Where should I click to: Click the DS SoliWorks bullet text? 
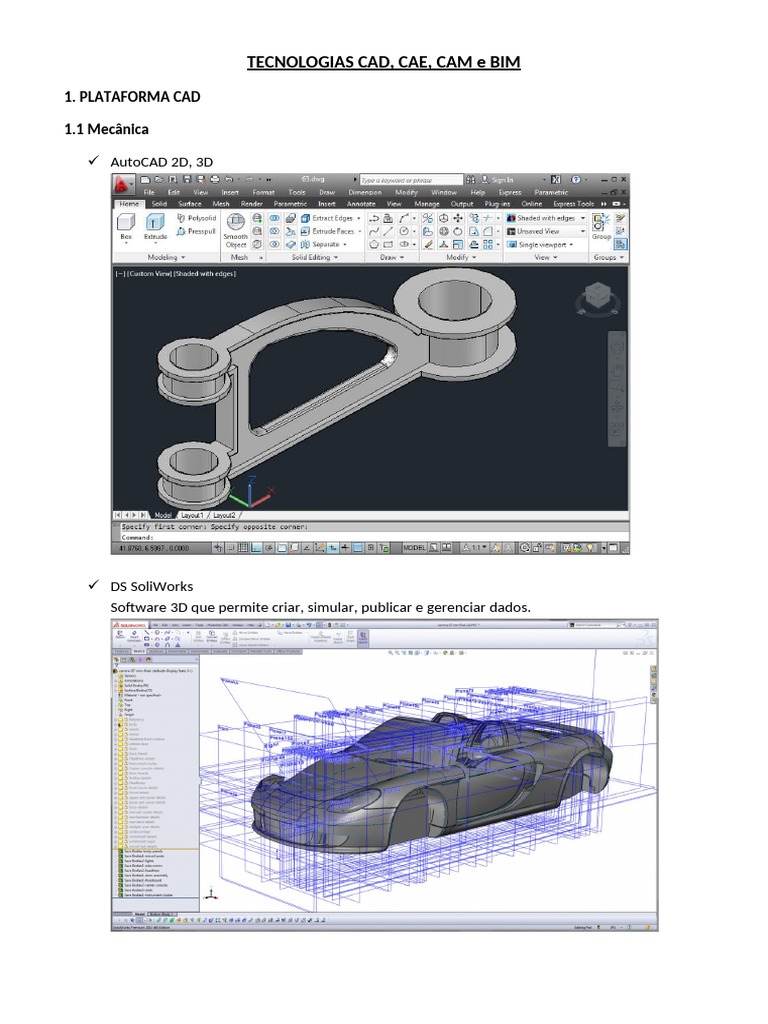click(x=152, y=586)
